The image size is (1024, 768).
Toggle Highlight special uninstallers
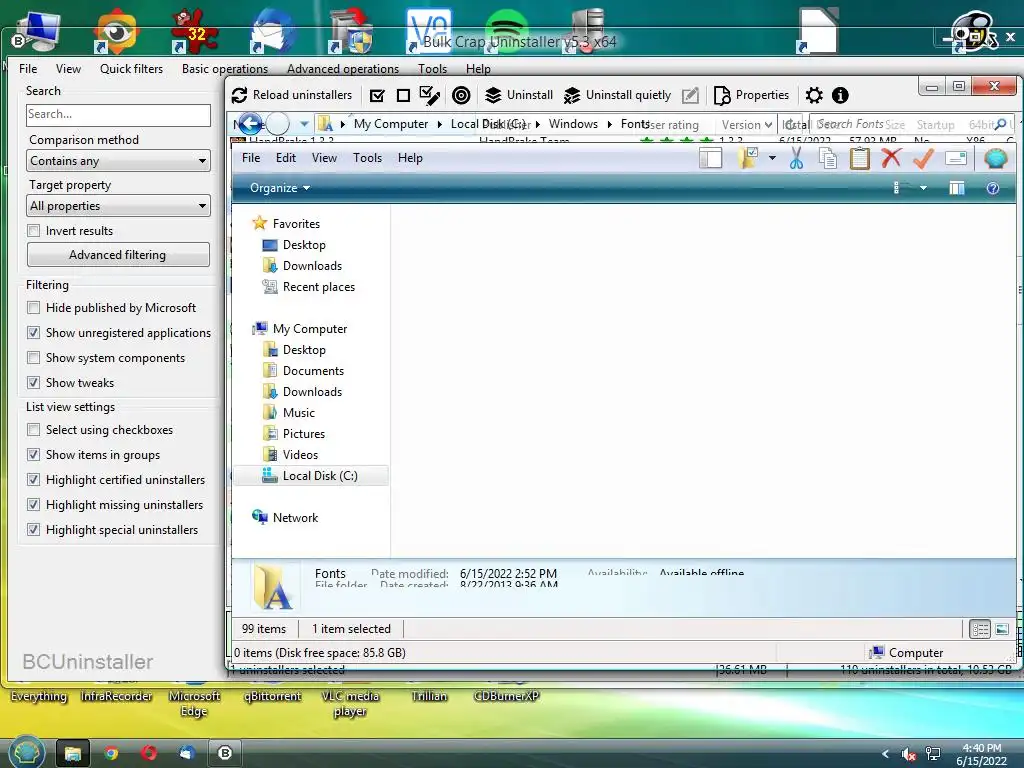(33, 529)
